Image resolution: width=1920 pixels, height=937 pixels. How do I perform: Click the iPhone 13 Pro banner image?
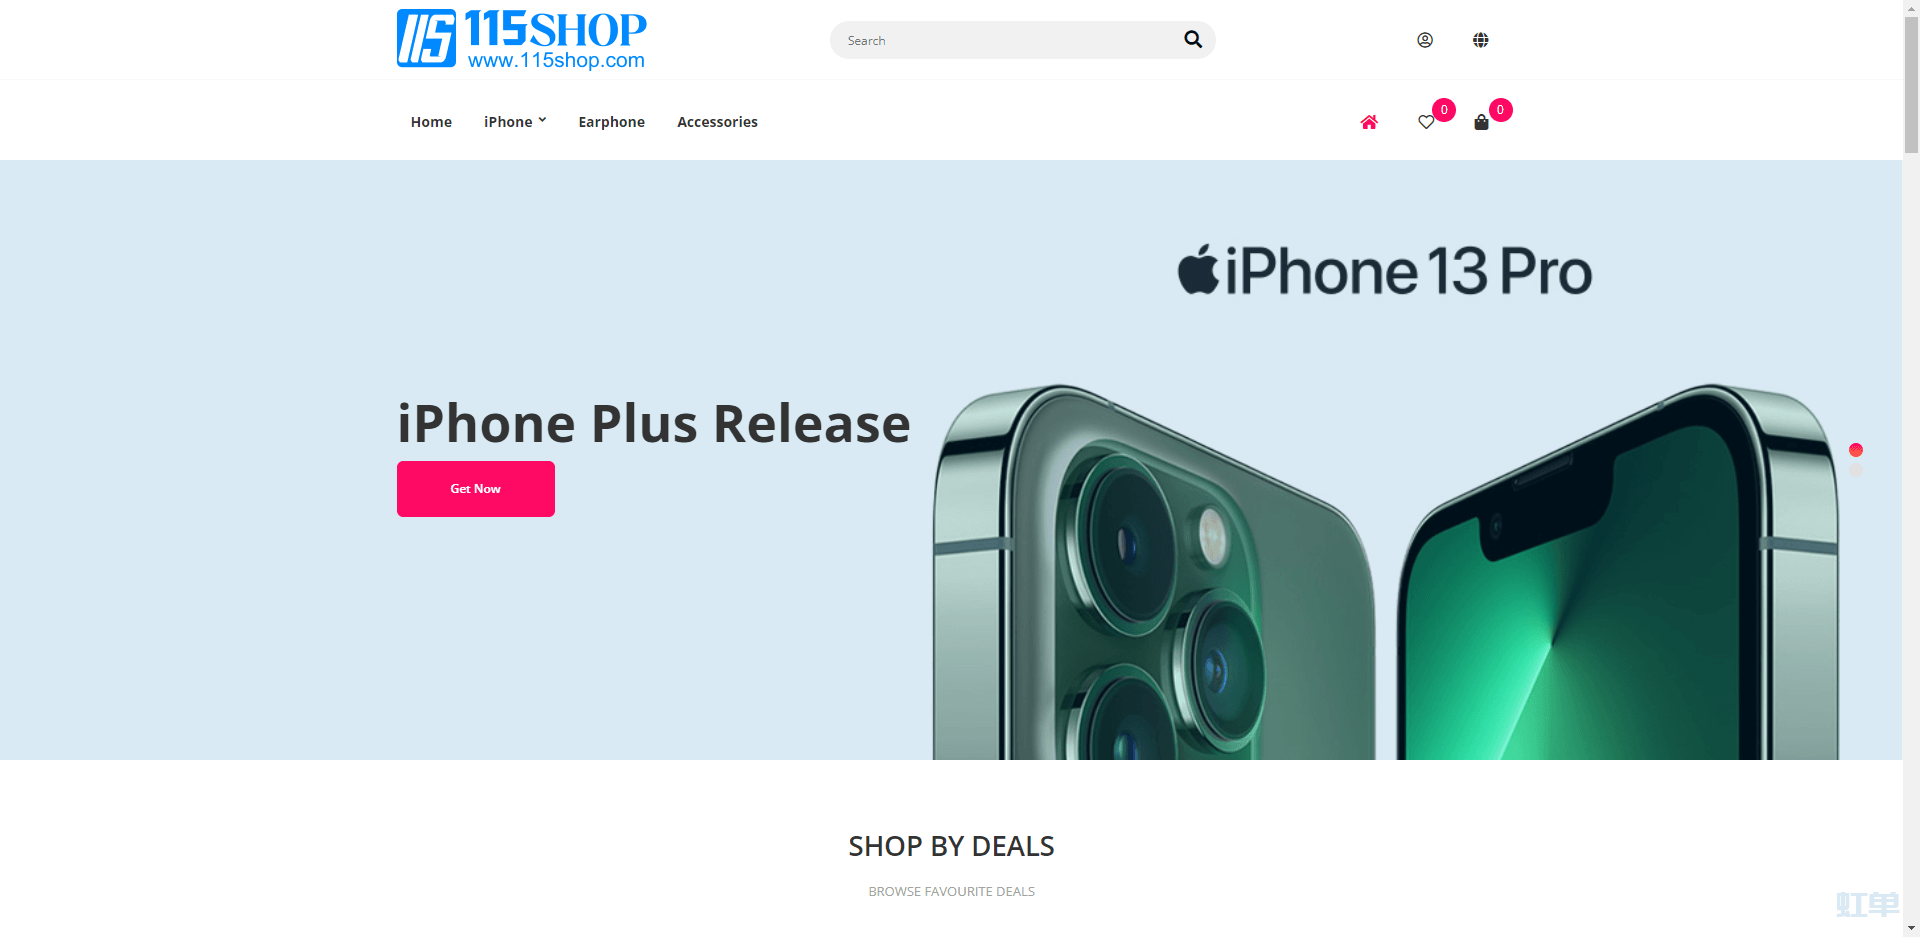pyautogui.click(x=1385, y=500)
